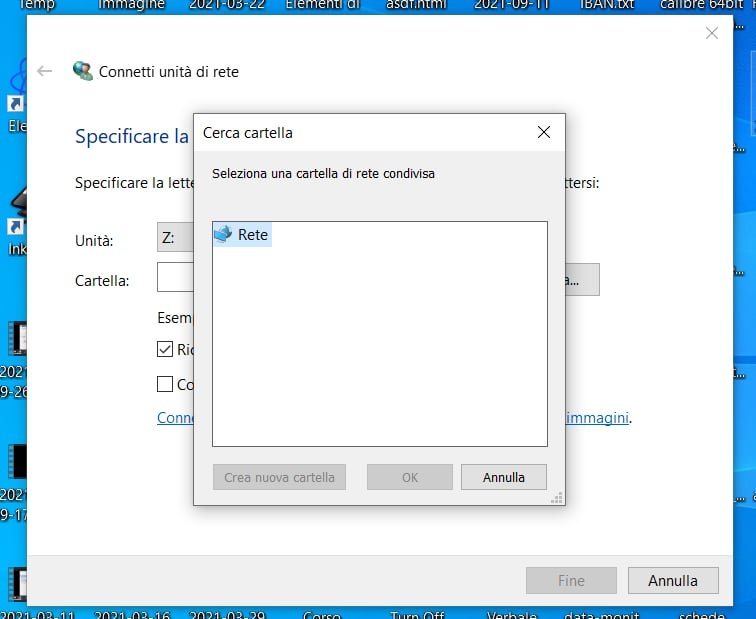Open the Unità drive letter dropdown Z:

(x=176, y=237)
